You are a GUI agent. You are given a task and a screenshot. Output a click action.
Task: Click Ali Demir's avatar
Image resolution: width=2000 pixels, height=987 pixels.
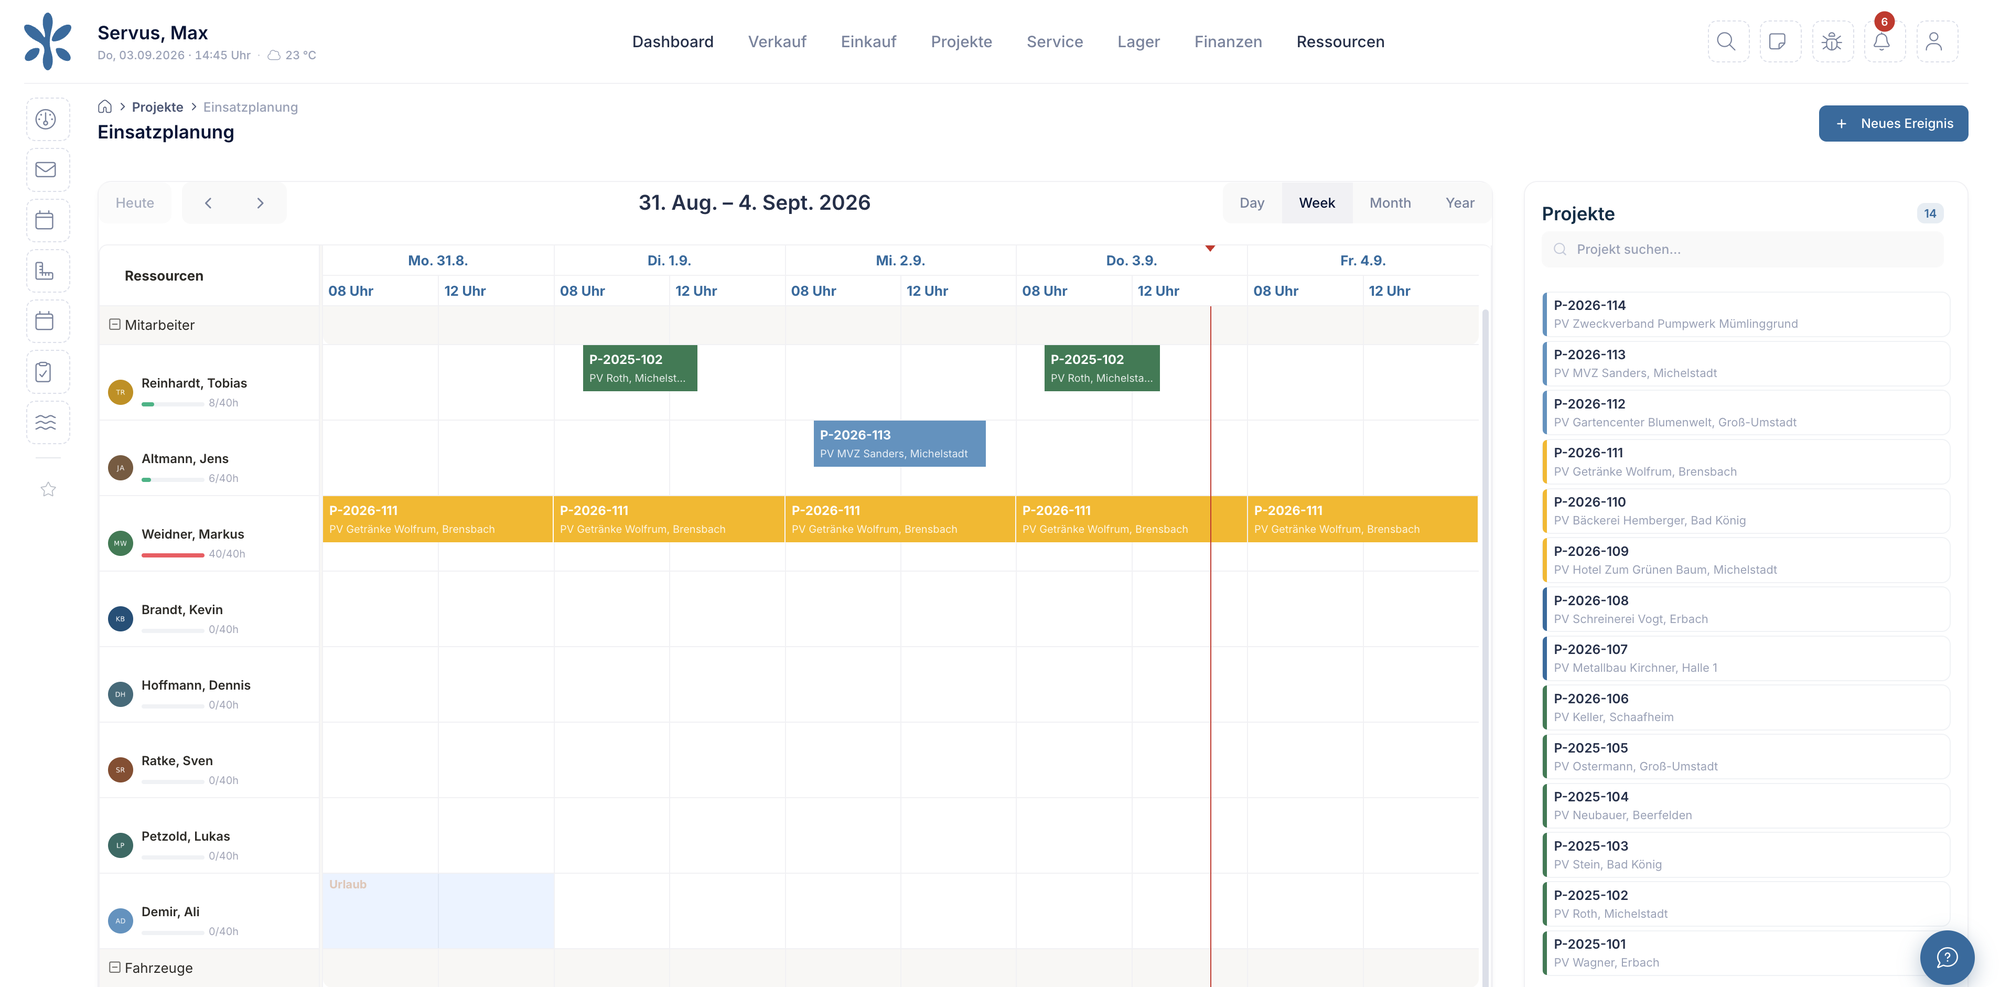[121, 921]
